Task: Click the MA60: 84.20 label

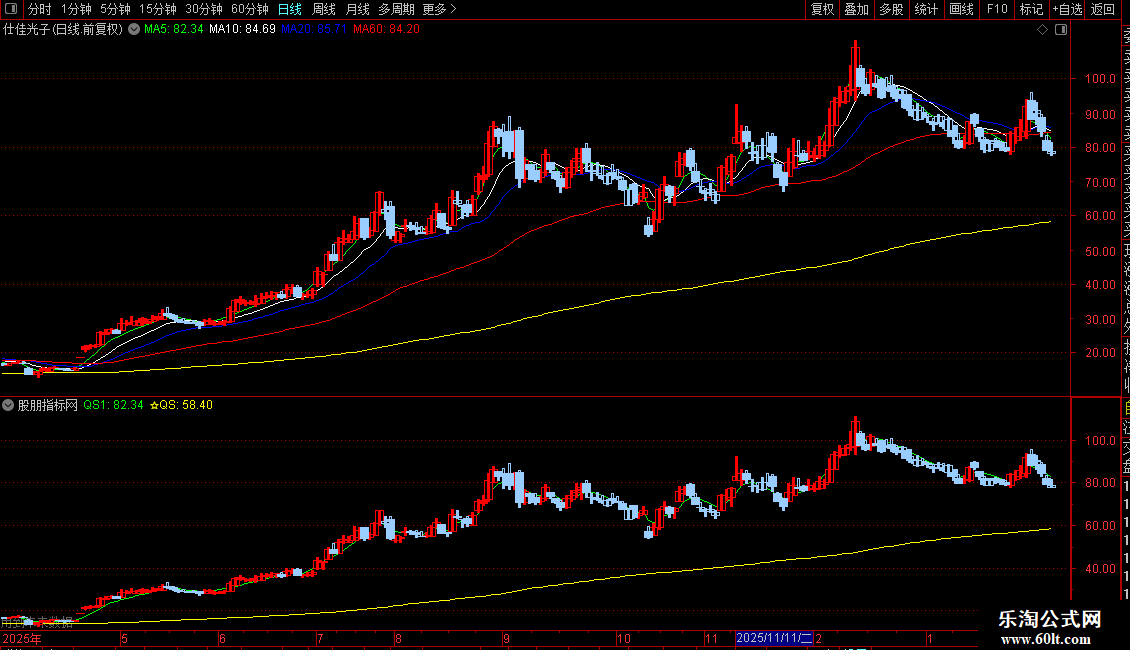Action: (x=386, y=30)
